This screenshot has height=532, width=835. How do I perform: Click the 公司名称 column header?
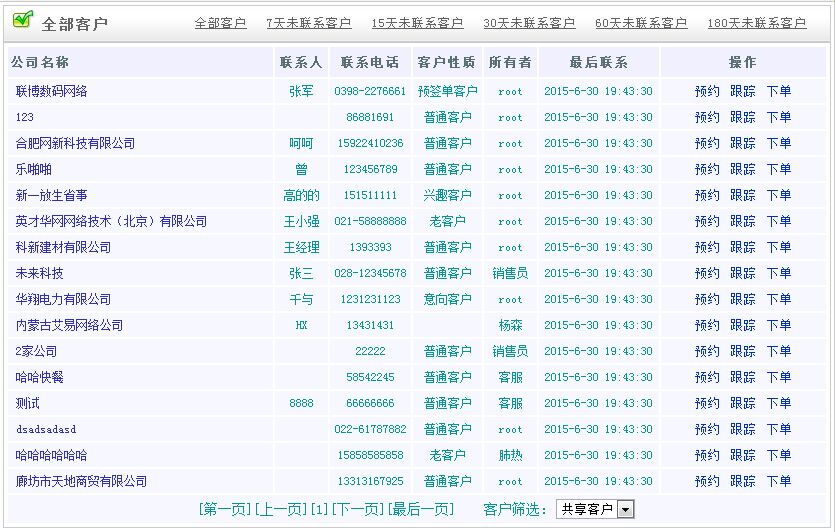click(x=40, y=62)
